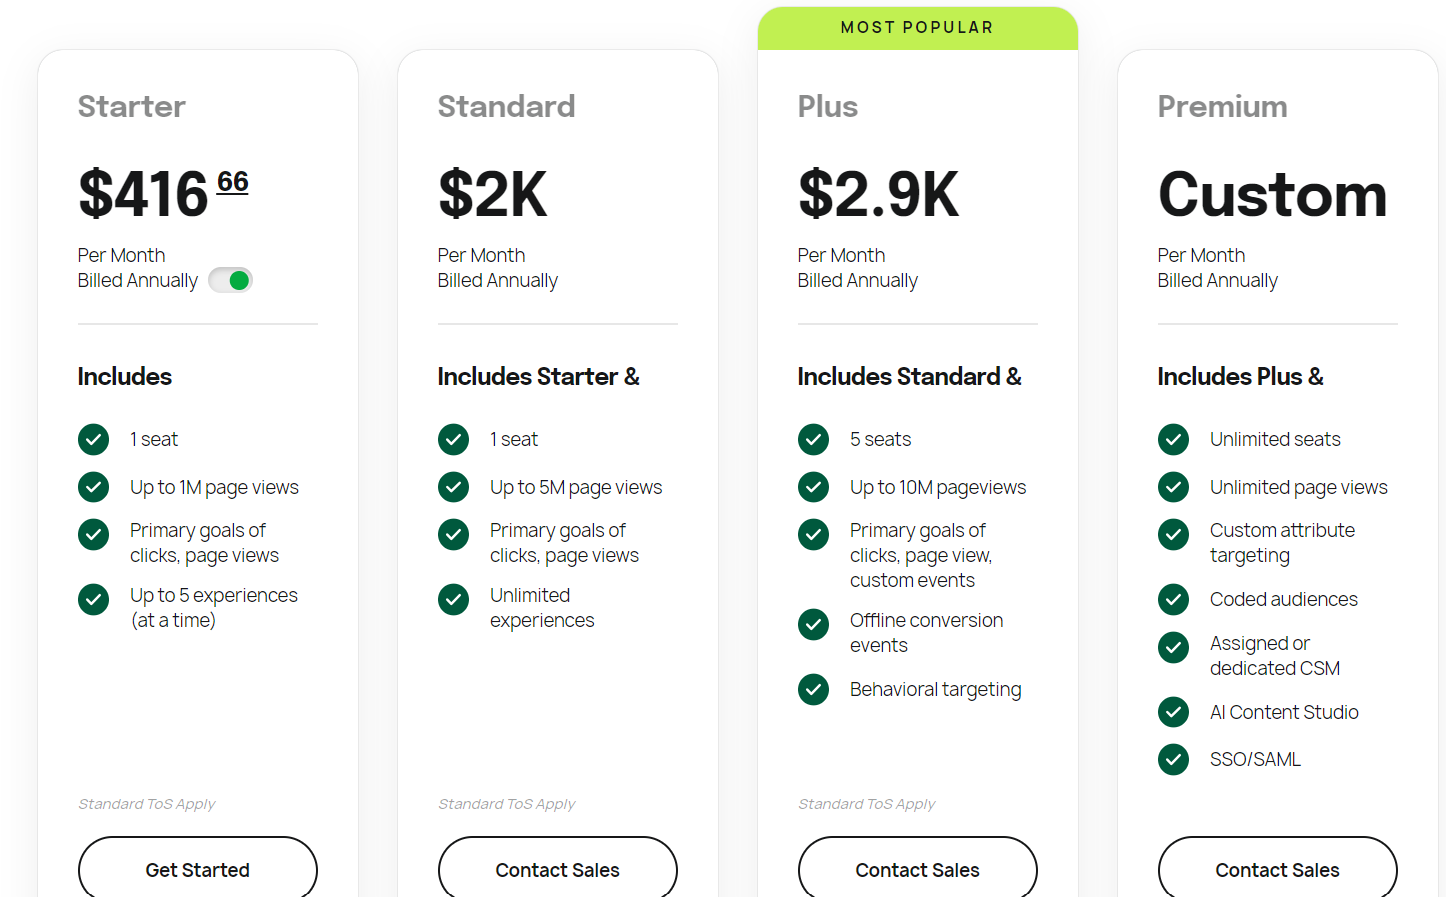This screenshot has height=897, width=1446.
Task: Click Includes Standard & heading
Action: (910, 376)
